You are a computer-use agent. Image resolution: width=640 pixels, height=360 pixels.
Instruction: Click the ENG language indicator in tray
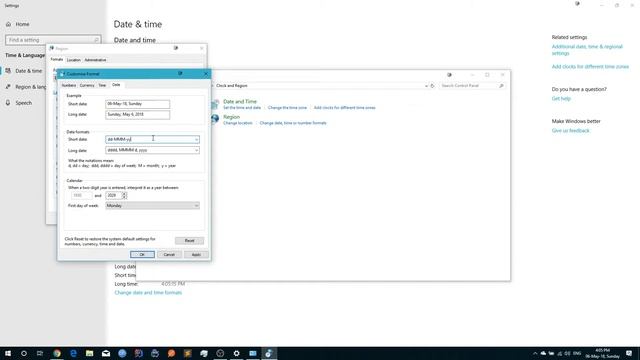[577, 353]
